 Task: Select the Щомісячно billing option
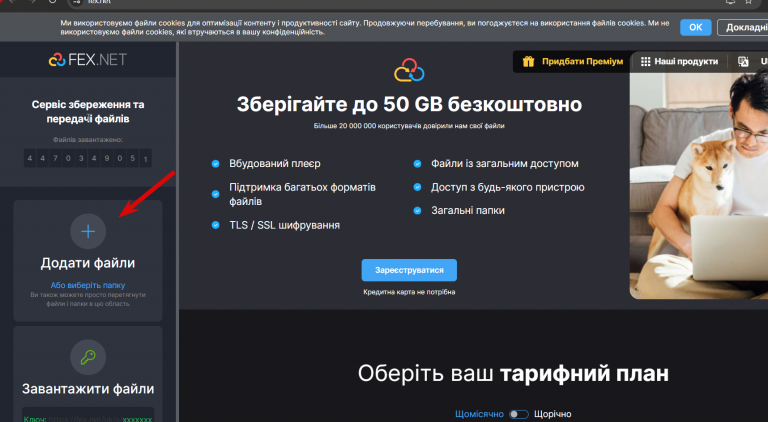(479, 414)
